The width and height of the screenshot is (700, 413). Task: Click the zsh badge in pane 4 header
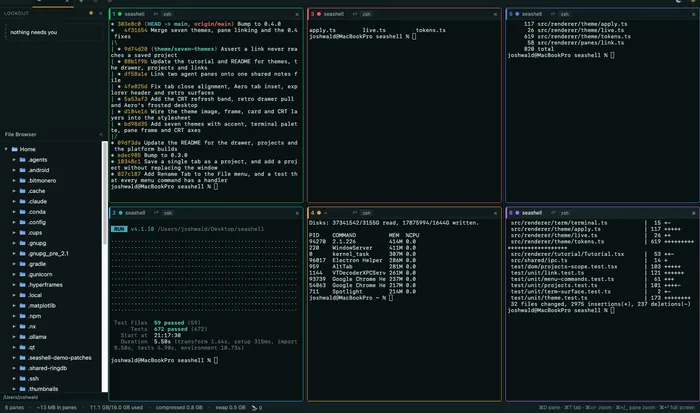click(x=367, y=213)
